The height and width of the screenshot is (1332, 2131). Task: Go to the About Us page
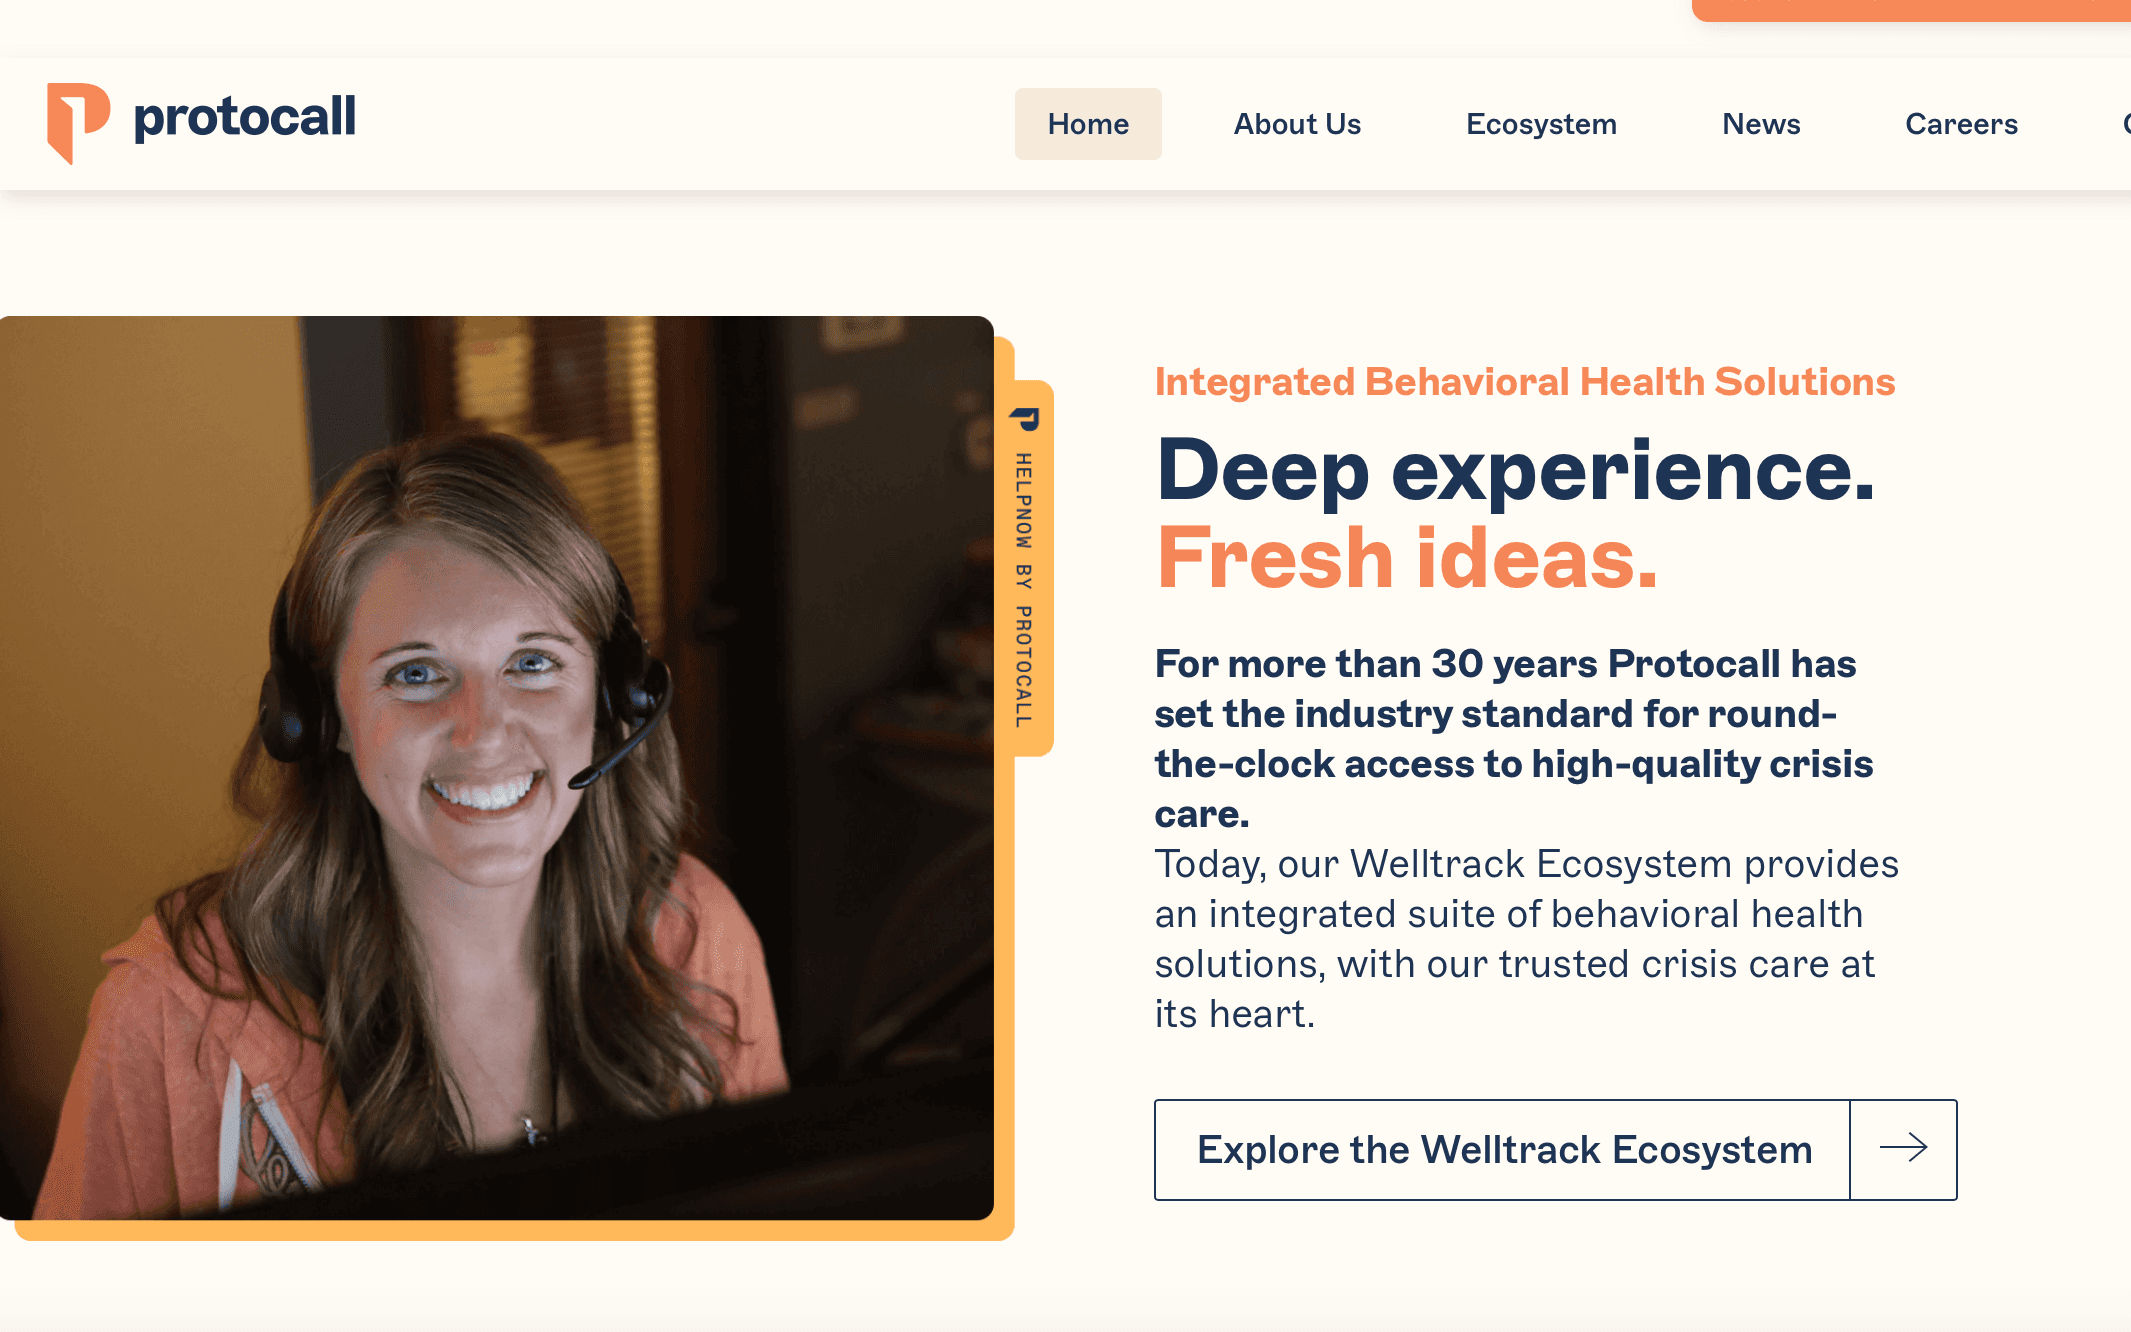pos(1297,124)
